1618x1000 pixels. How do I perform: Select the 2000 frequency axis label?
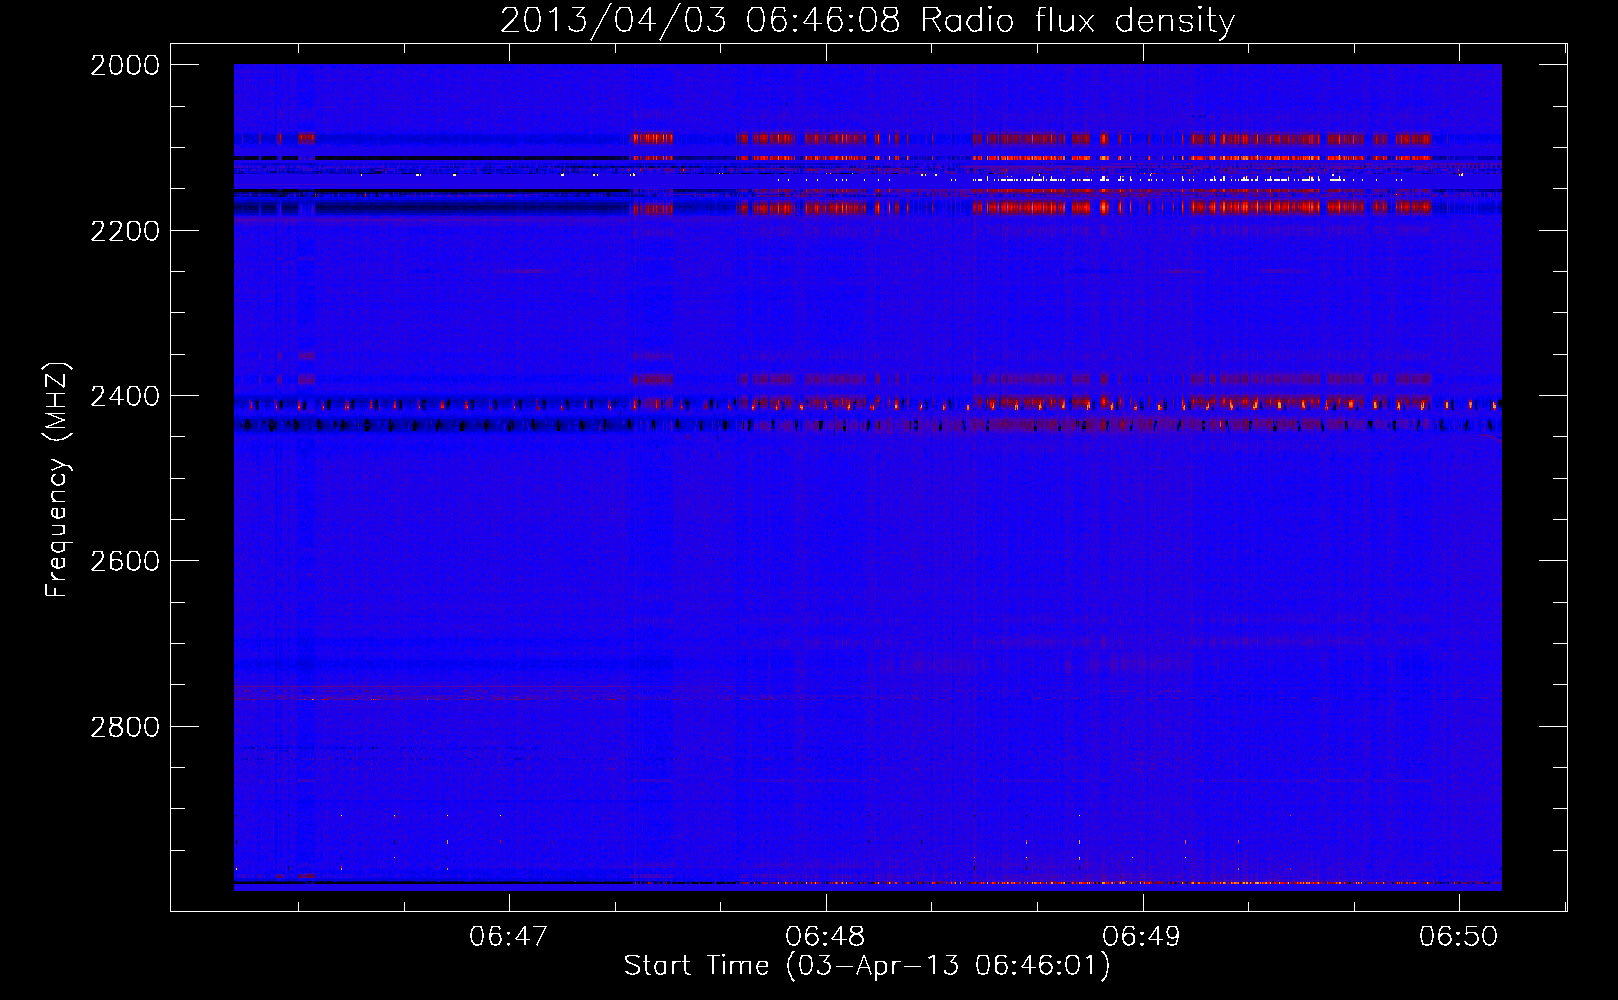pos(125,65)
